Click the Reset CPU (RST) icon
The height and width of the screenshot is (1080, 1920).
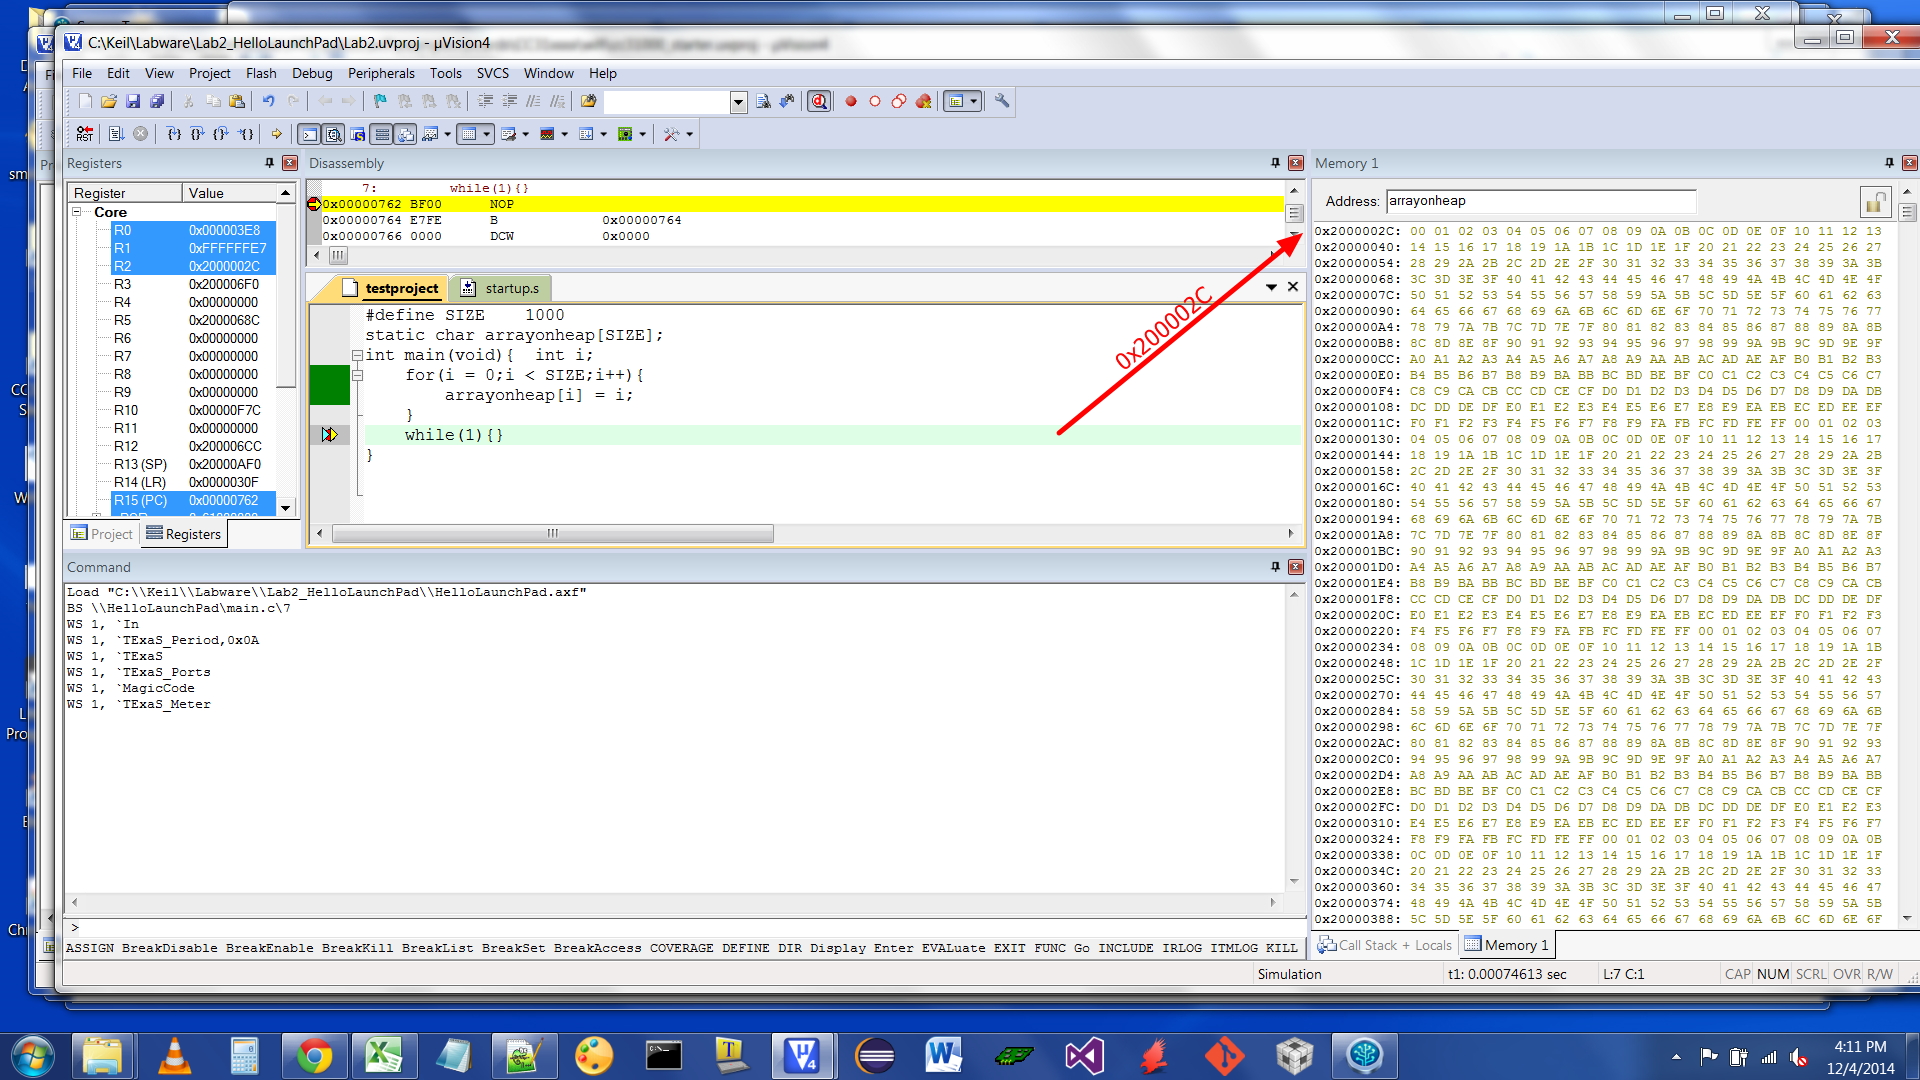pos(85,134)
